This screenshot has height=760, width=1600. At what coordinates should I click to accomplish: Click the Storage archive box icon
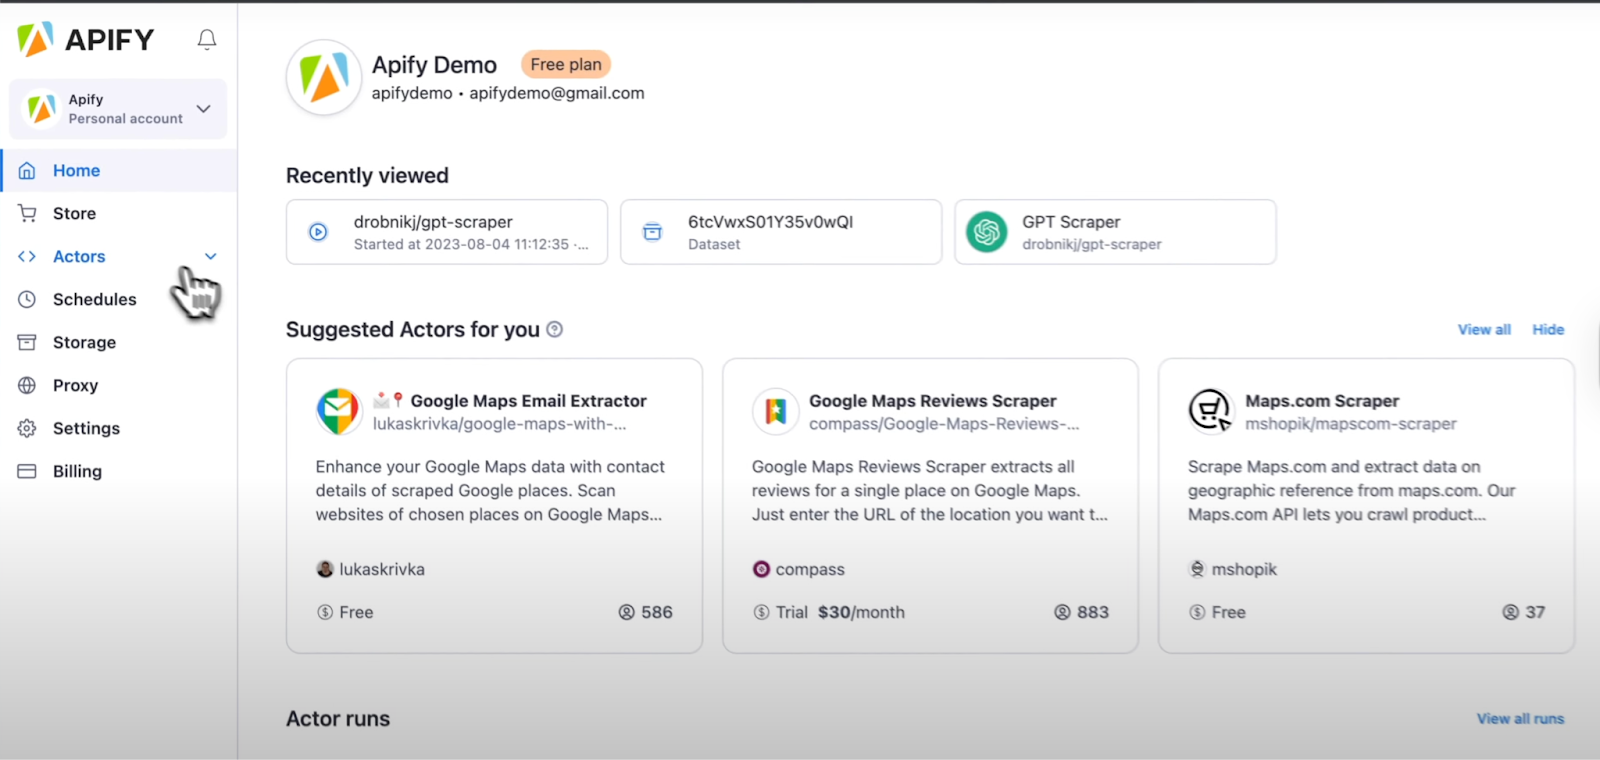click(x=27, y=342)
